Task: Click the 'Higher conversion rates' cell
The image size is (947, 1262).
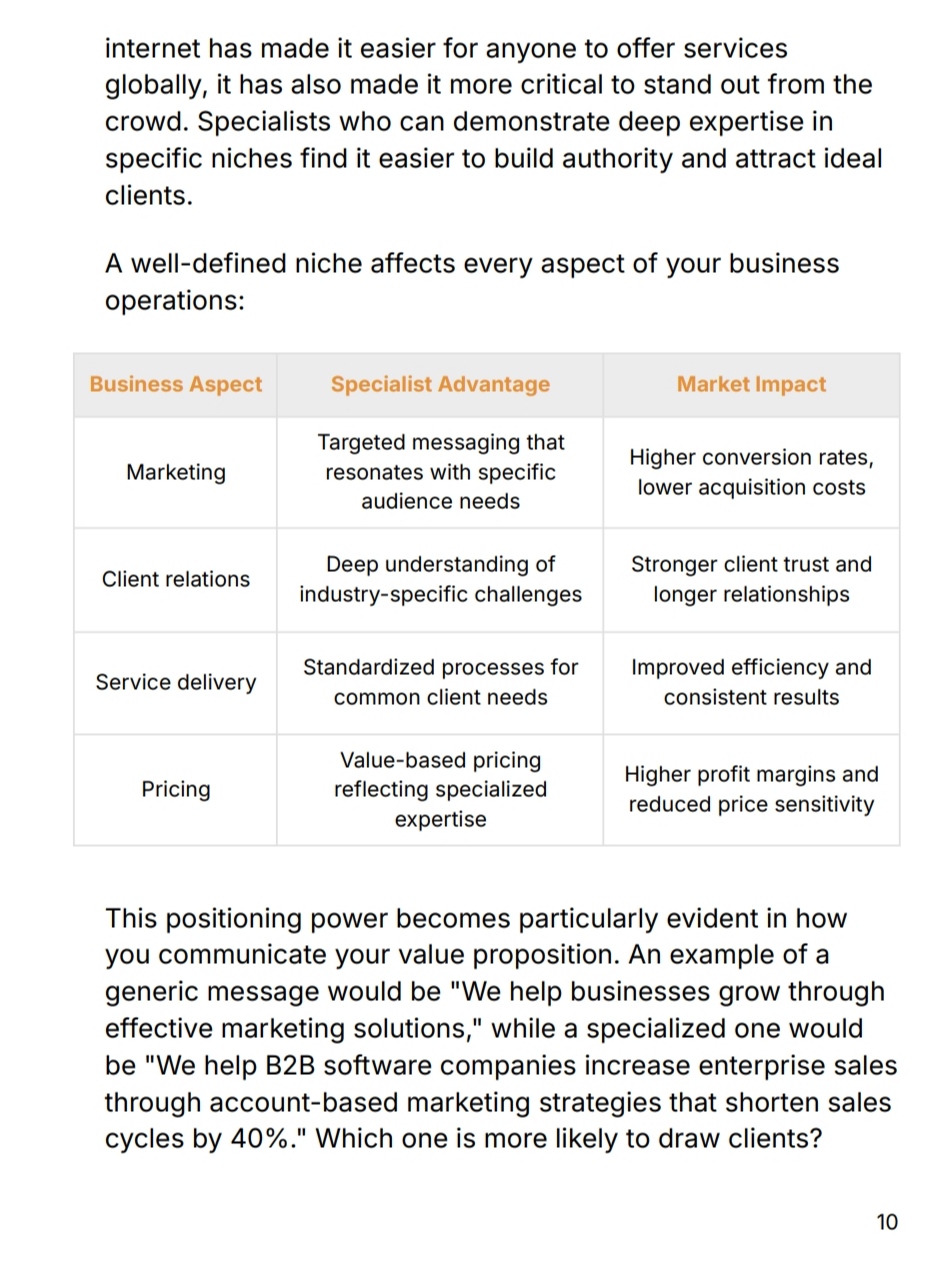Action: (751, 472)
